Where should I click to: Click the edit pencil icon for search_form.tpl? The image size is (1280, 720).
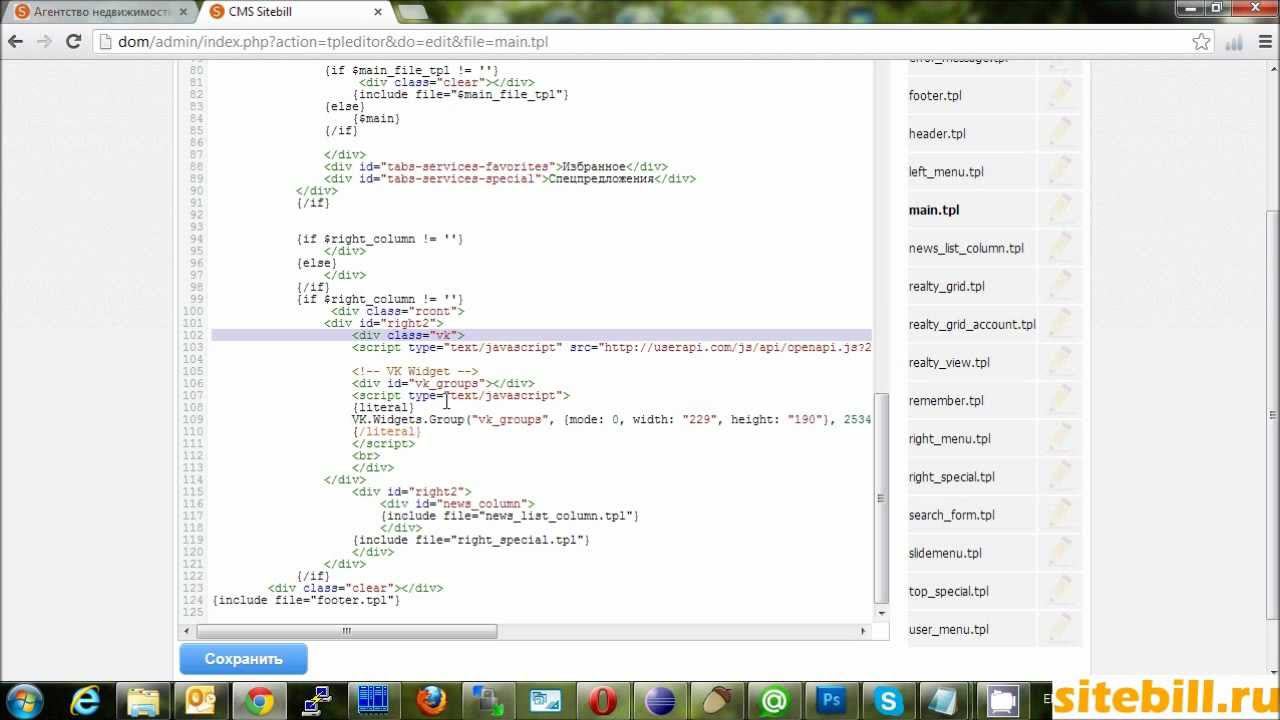[1060, 515]
